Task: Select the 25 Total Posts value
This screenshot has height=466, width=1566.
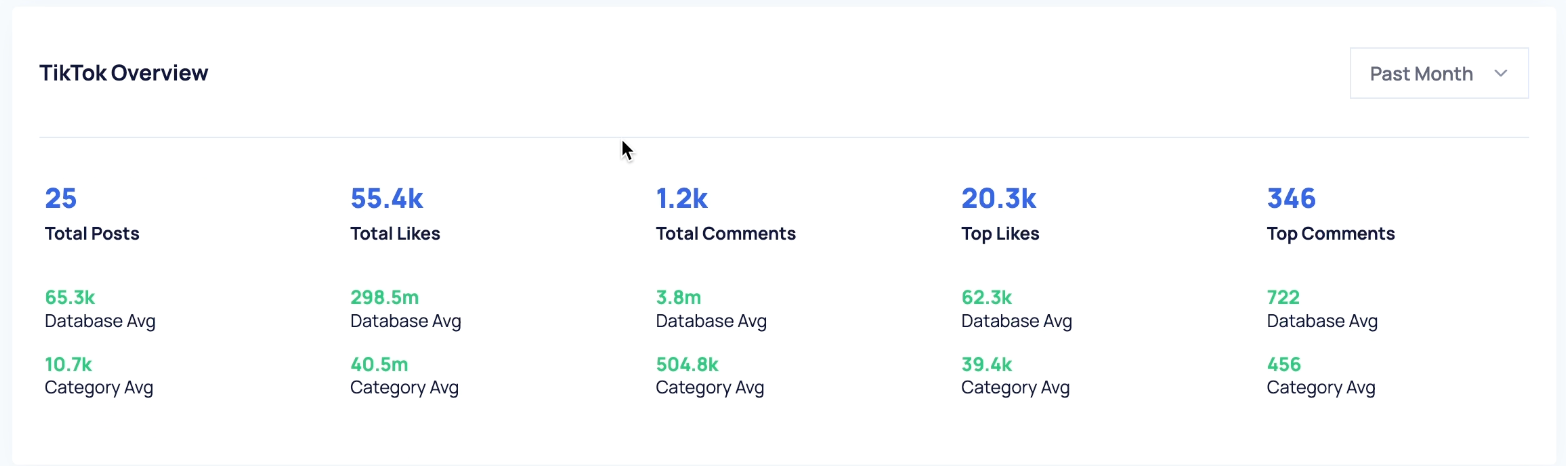Action: 61,198
